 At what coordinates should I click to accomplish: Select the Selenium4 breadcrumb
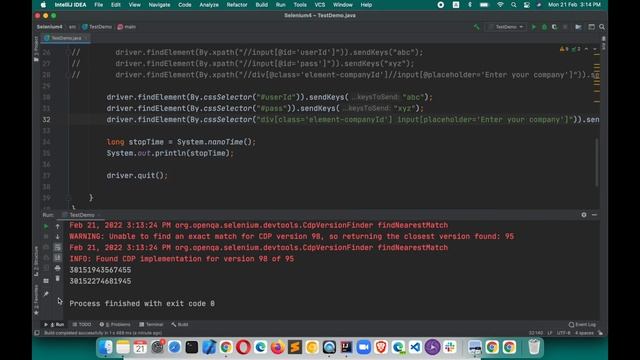pos(49,27)
